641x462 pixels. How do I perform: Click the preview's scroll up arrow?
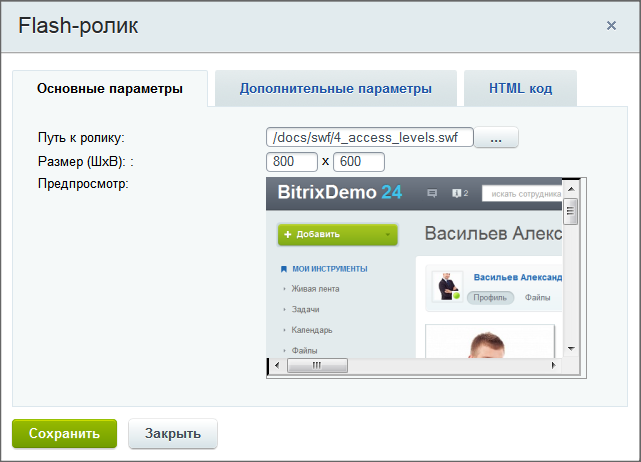point(571,189)
